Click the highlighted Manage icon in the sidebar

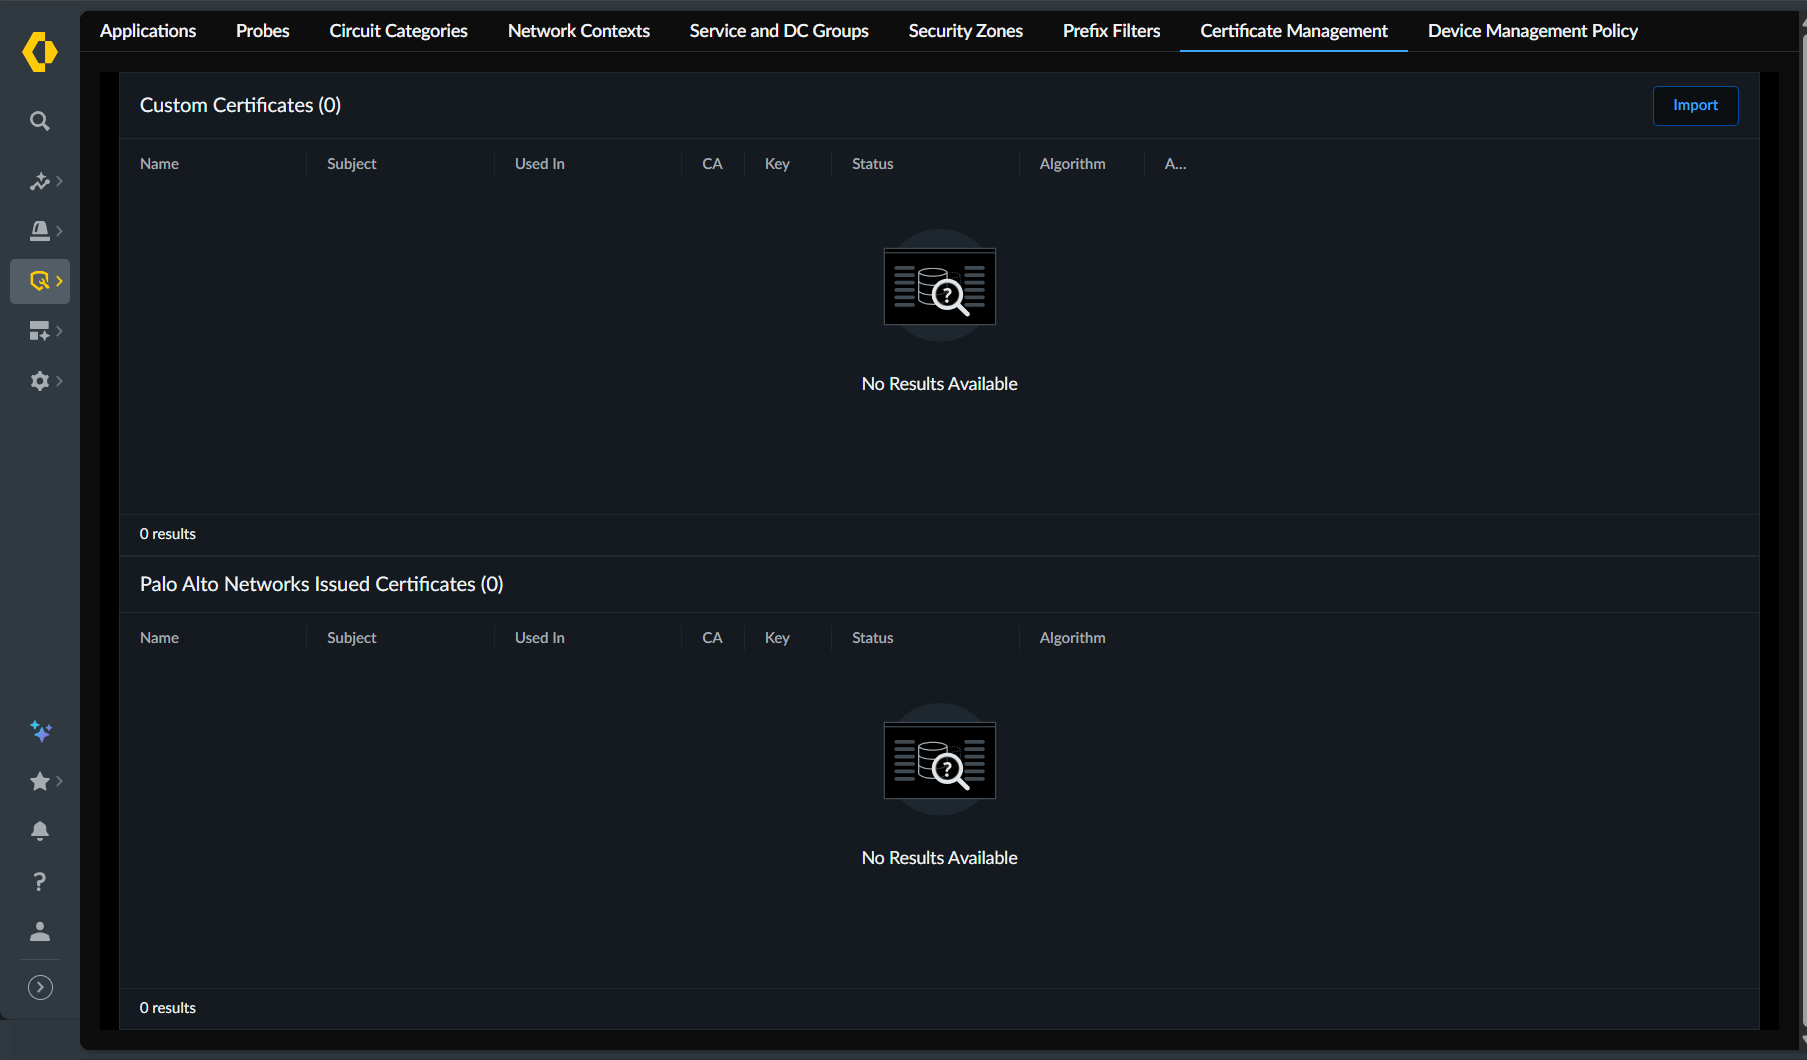(x=39, y=281)
